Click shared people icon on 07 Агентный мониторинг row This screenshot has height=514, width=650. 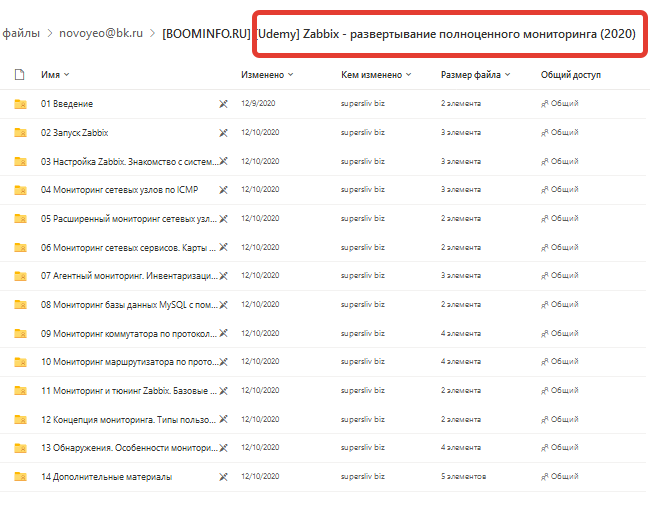[545, 276]
